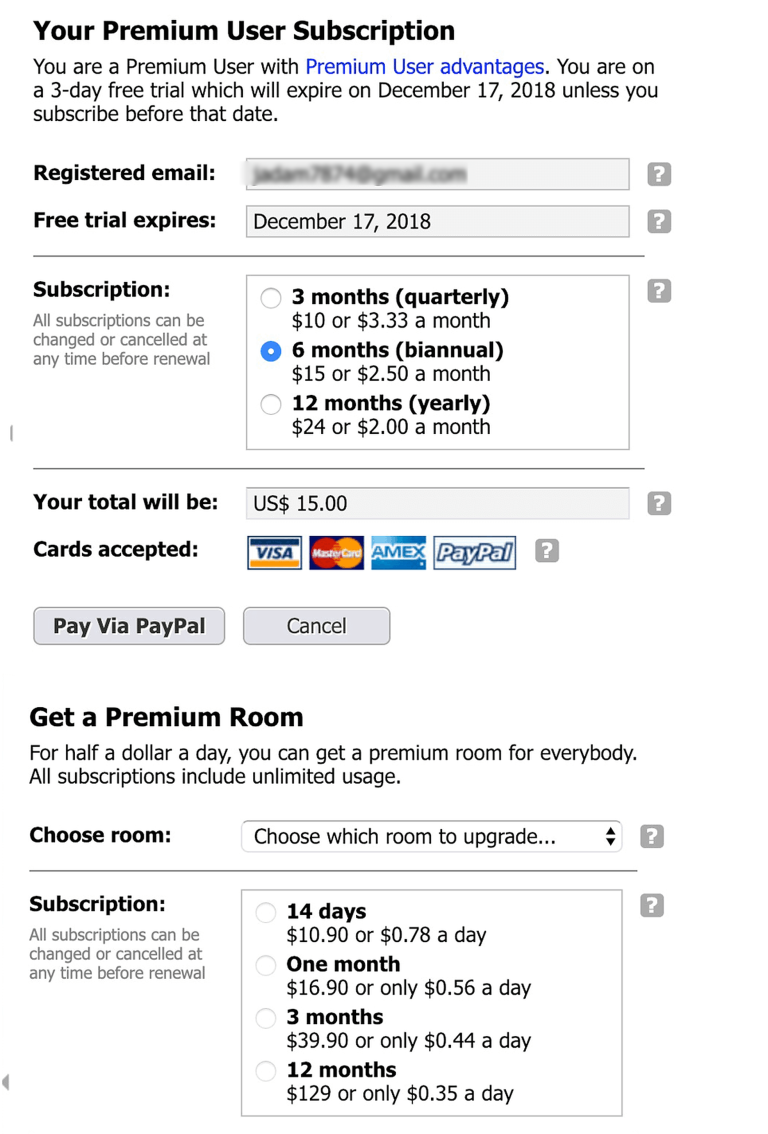Click help icon beside accepted cards
768x1134 pixels.
tap(547, 551)
